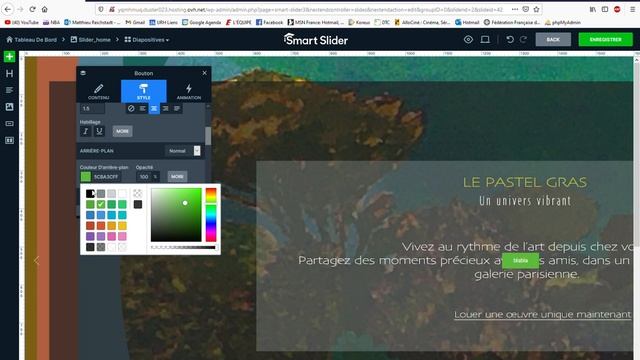Viewport: 640px width, 360px height.
Task: Pick the dark gray swatch below transparent
Action: pyautogui.click(x=138, y=204)
